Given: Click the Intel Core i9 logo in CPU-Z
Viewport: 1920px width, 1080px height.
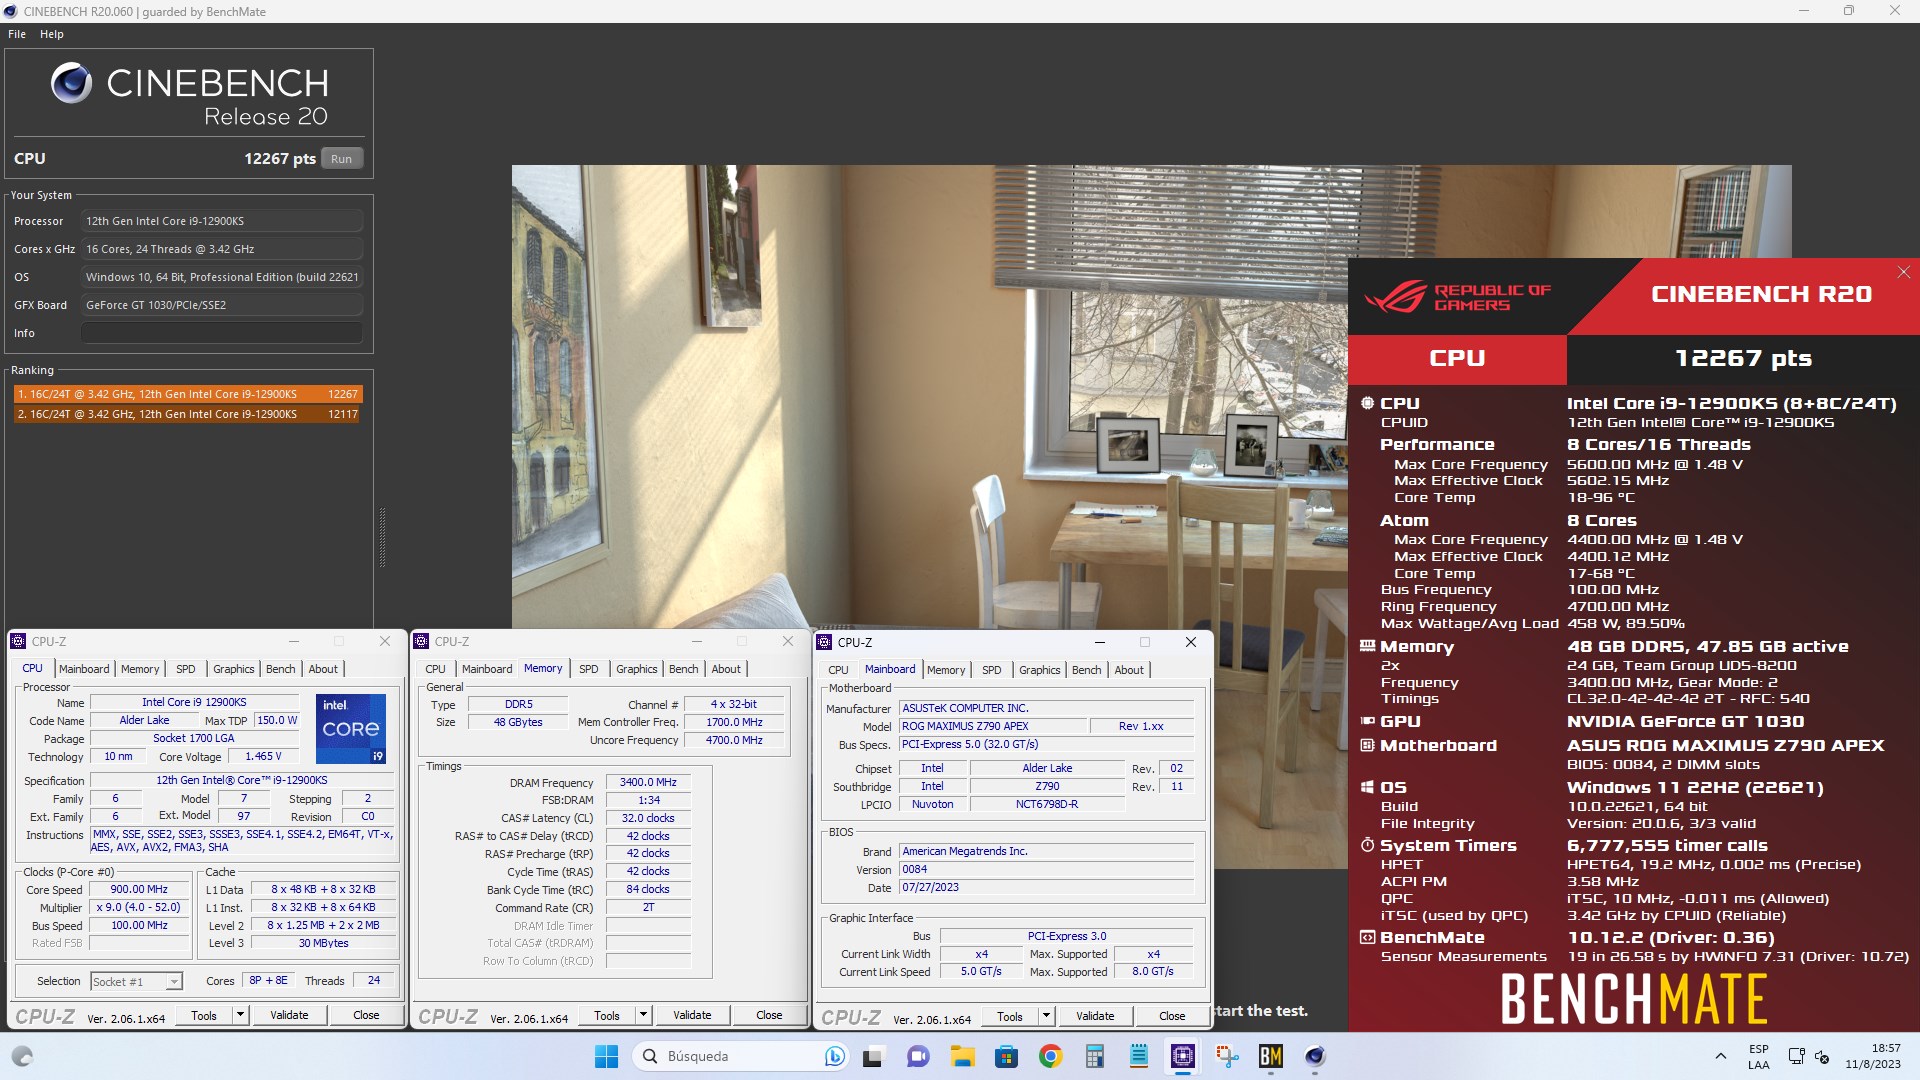Looking at the screenshot, I should pyautogui.click(x=351, y=728).
